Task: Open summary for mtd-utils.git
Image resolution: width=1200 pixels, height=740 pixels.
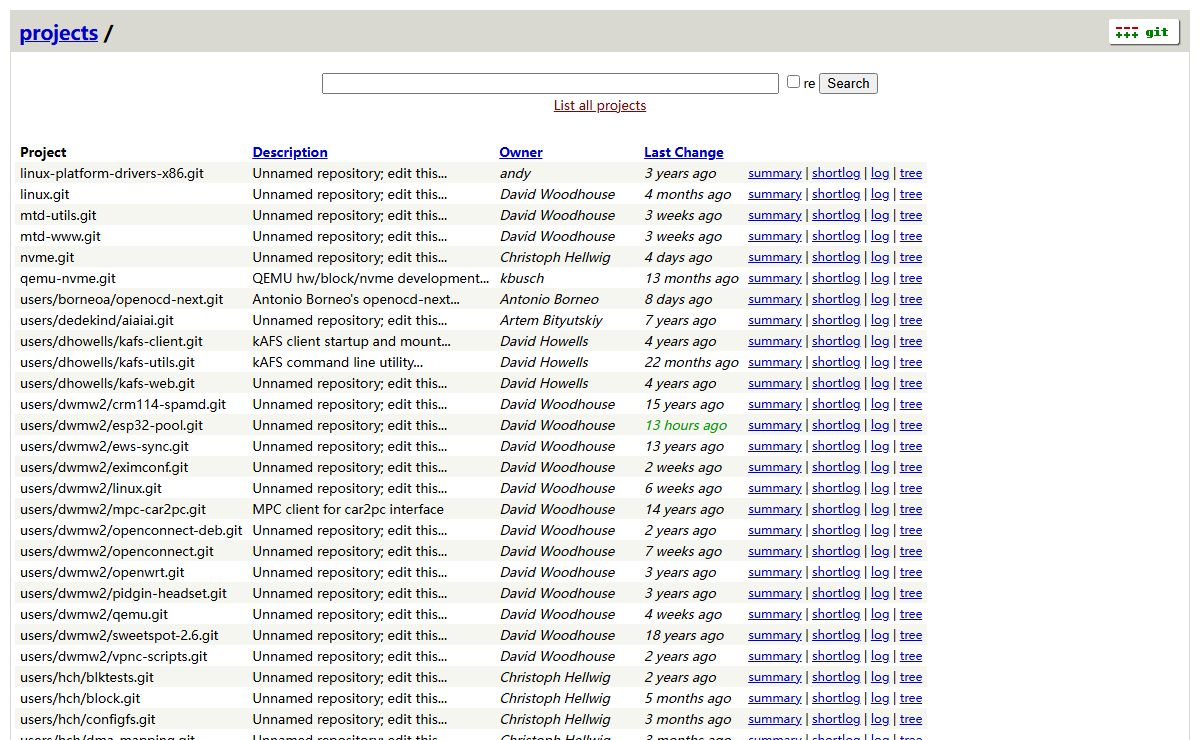Action: pos(775,216)
